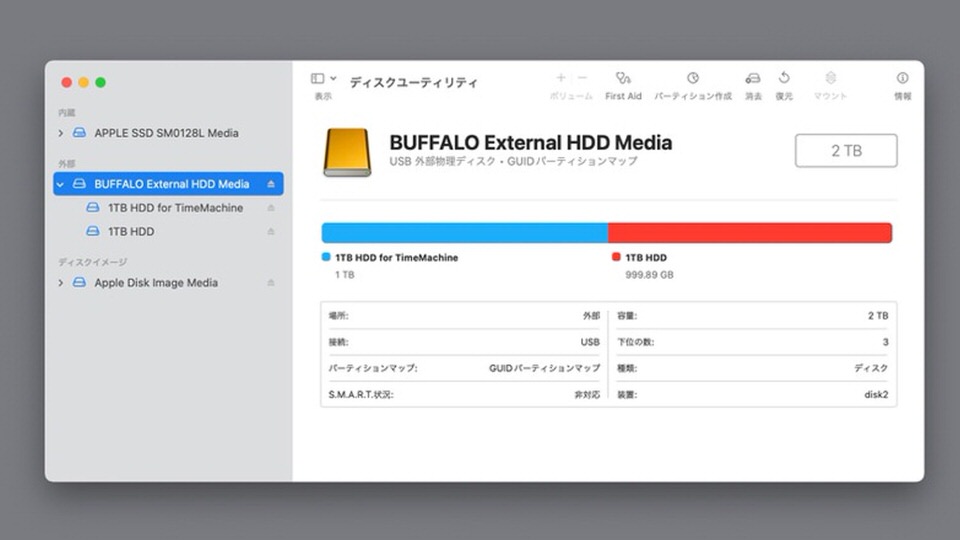Click the view dropdown chevron beside sidebar icon
960x540 pixels.
pos(333,78)
